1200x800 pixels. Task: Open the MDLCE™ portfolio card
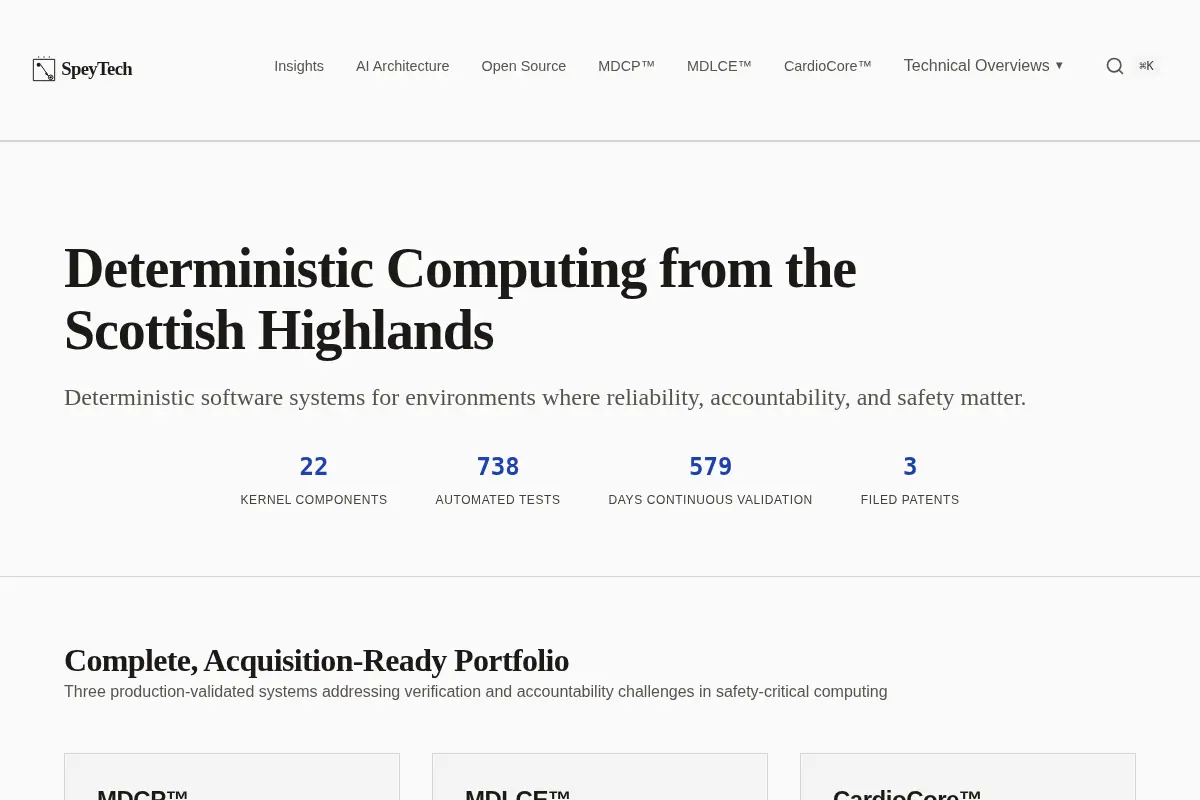point(600,777)
